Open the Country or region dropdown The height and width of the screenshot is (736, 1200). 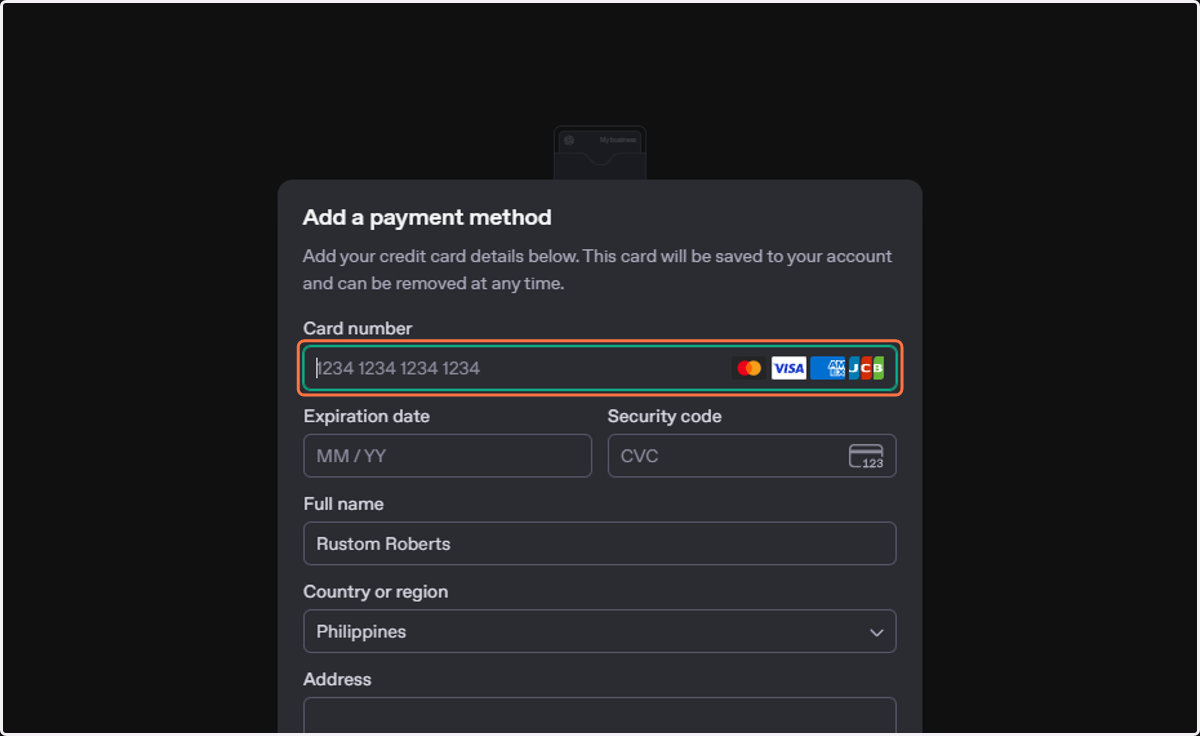point(600,632)
